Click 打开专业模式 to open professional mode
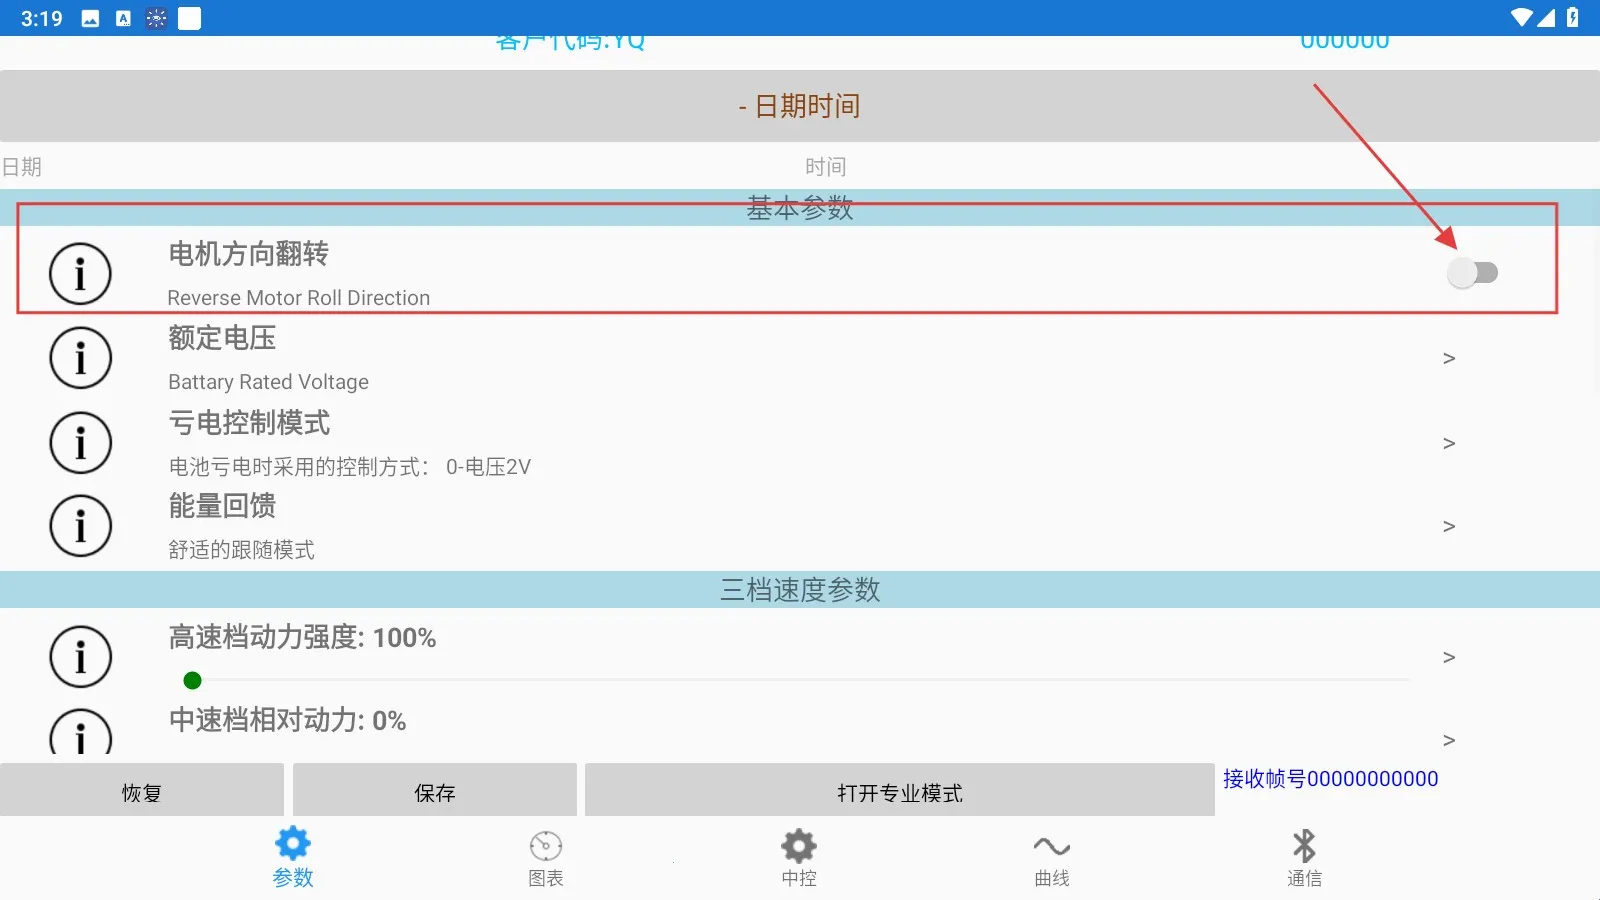1600x900 pixels. point(898,791)
